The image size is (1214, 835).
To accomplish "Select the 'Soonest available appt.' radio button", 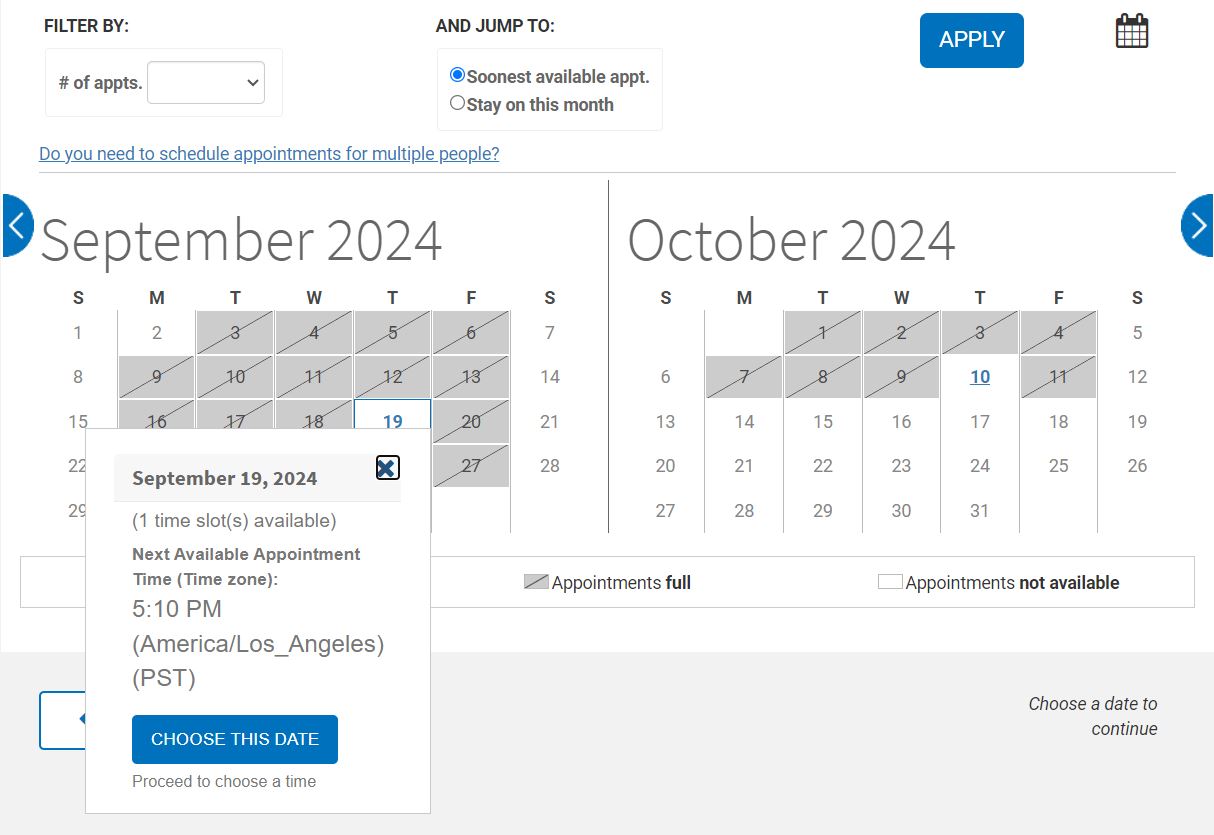I will pos(457,74).
